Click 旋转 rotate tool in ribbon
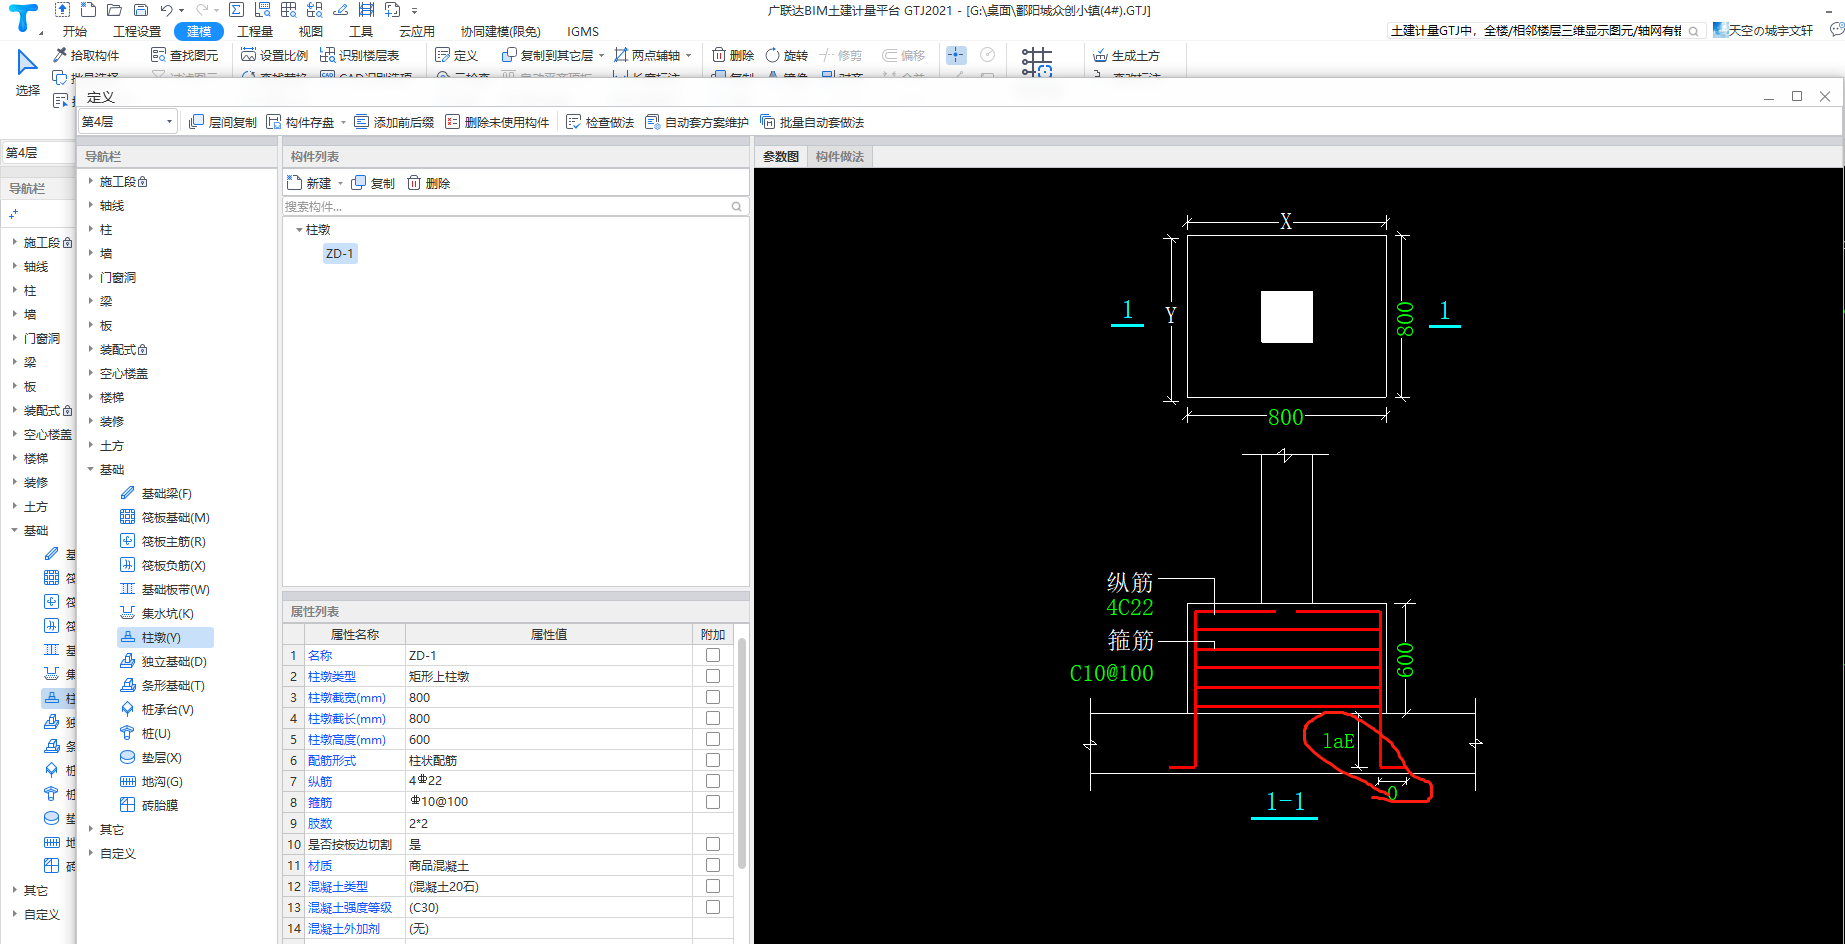 click(786, 55)
